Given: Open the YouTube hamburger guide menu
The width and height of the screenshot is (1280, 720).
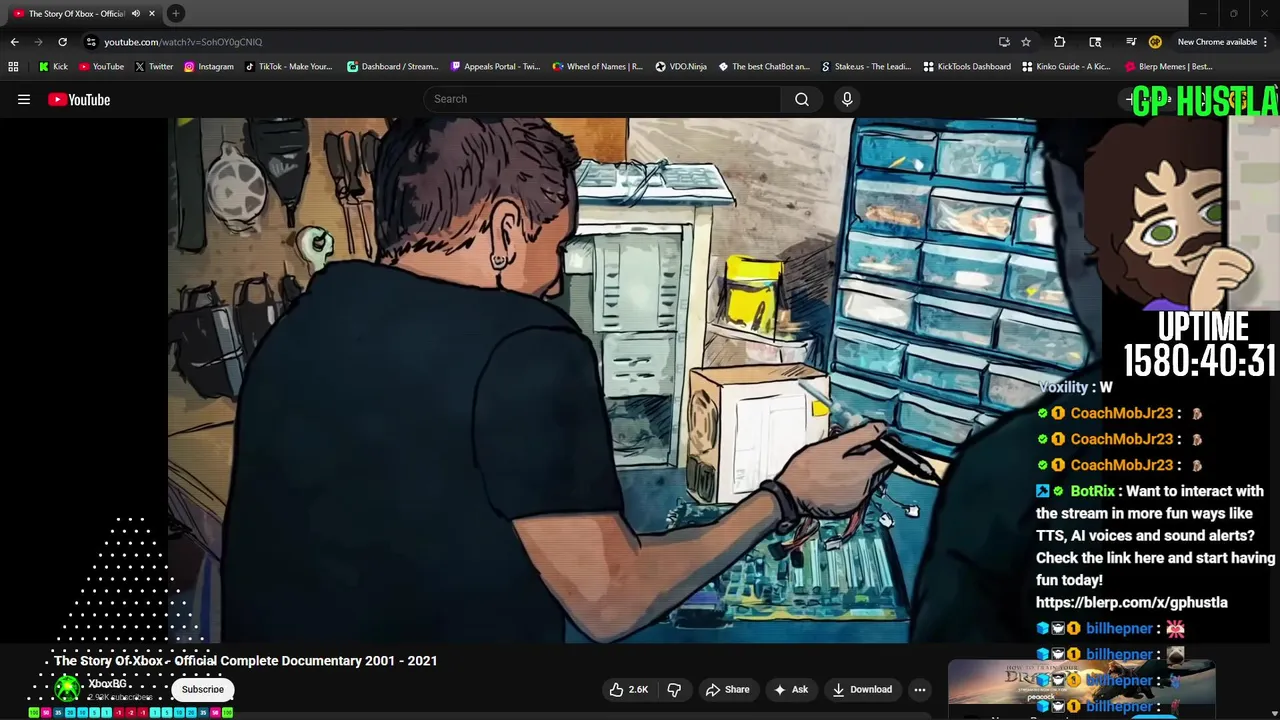Looking at the screenshot, I should tap(24, 99).
